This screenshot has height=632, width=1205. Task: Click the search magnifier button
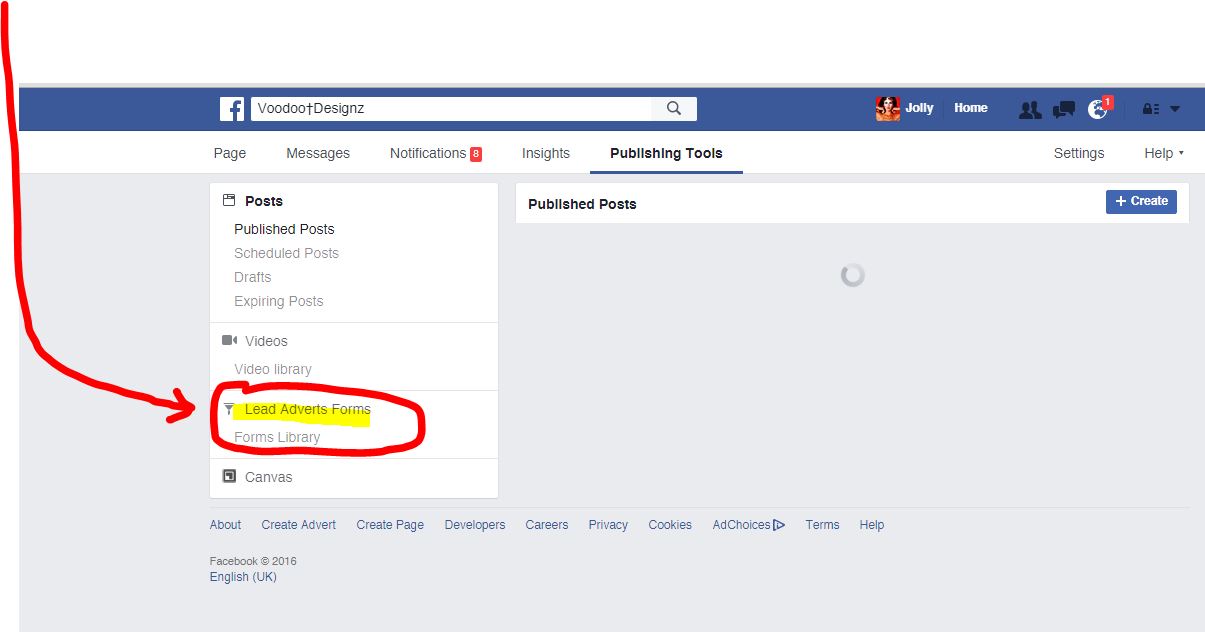point(674,109)
